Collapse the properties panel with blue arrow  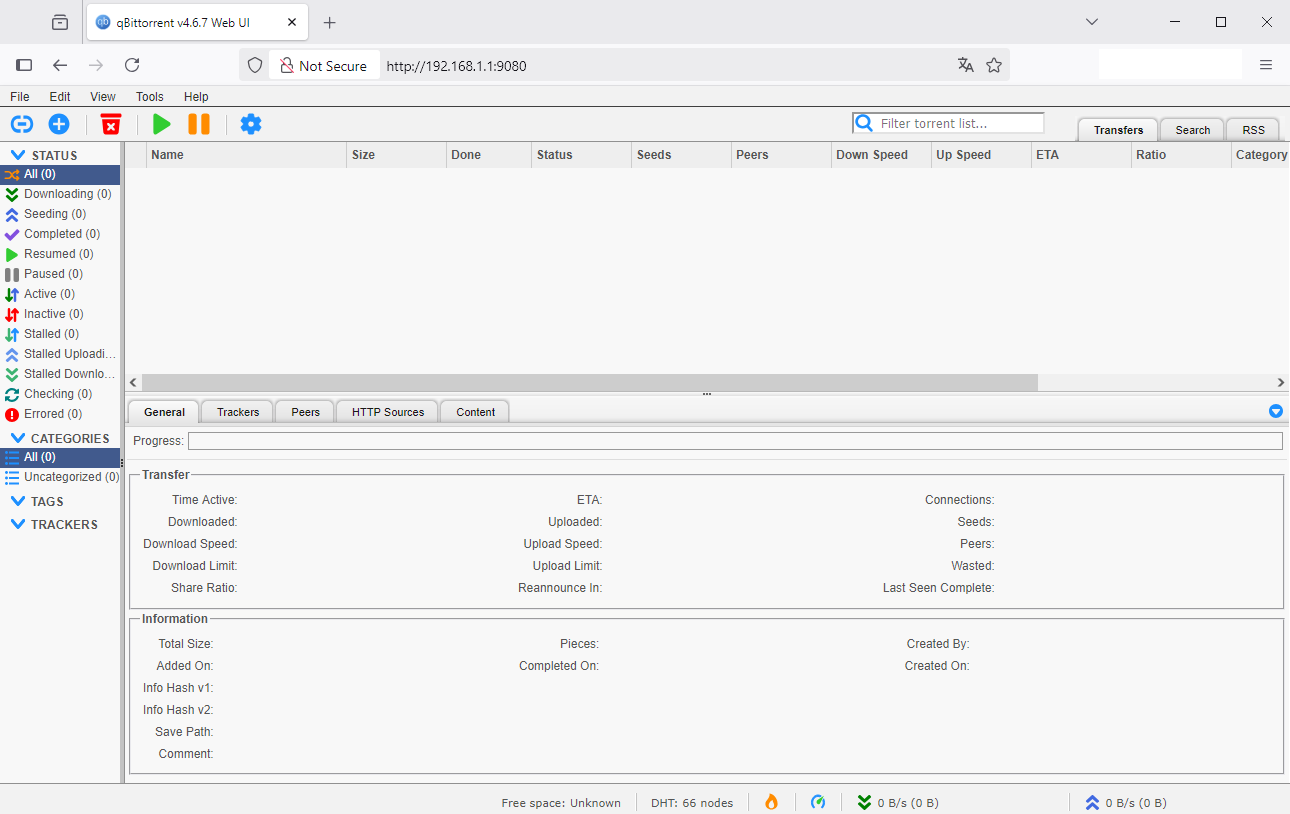(x=1275, y=411)
